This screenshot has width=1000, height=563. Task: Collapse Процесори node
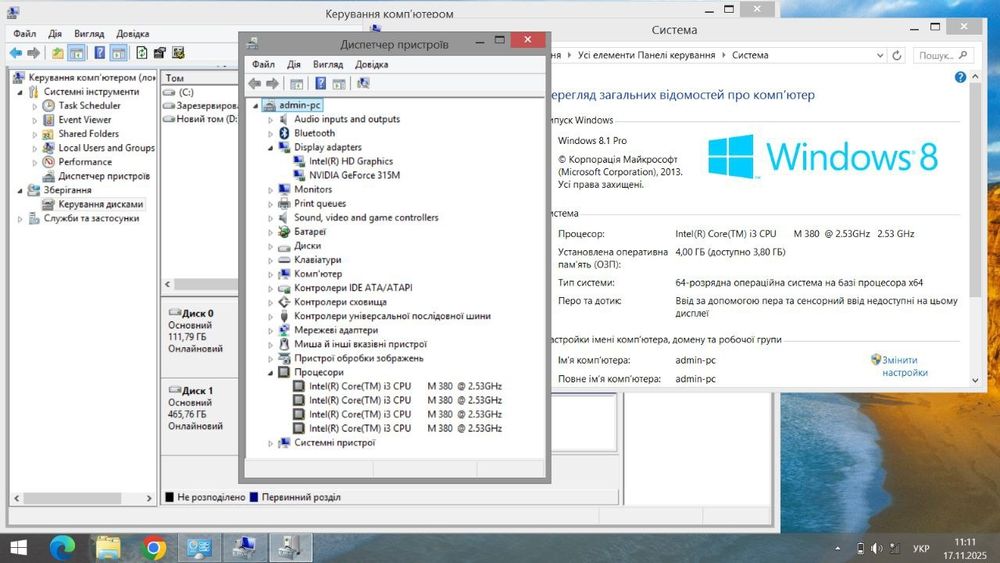pos(270,373)
